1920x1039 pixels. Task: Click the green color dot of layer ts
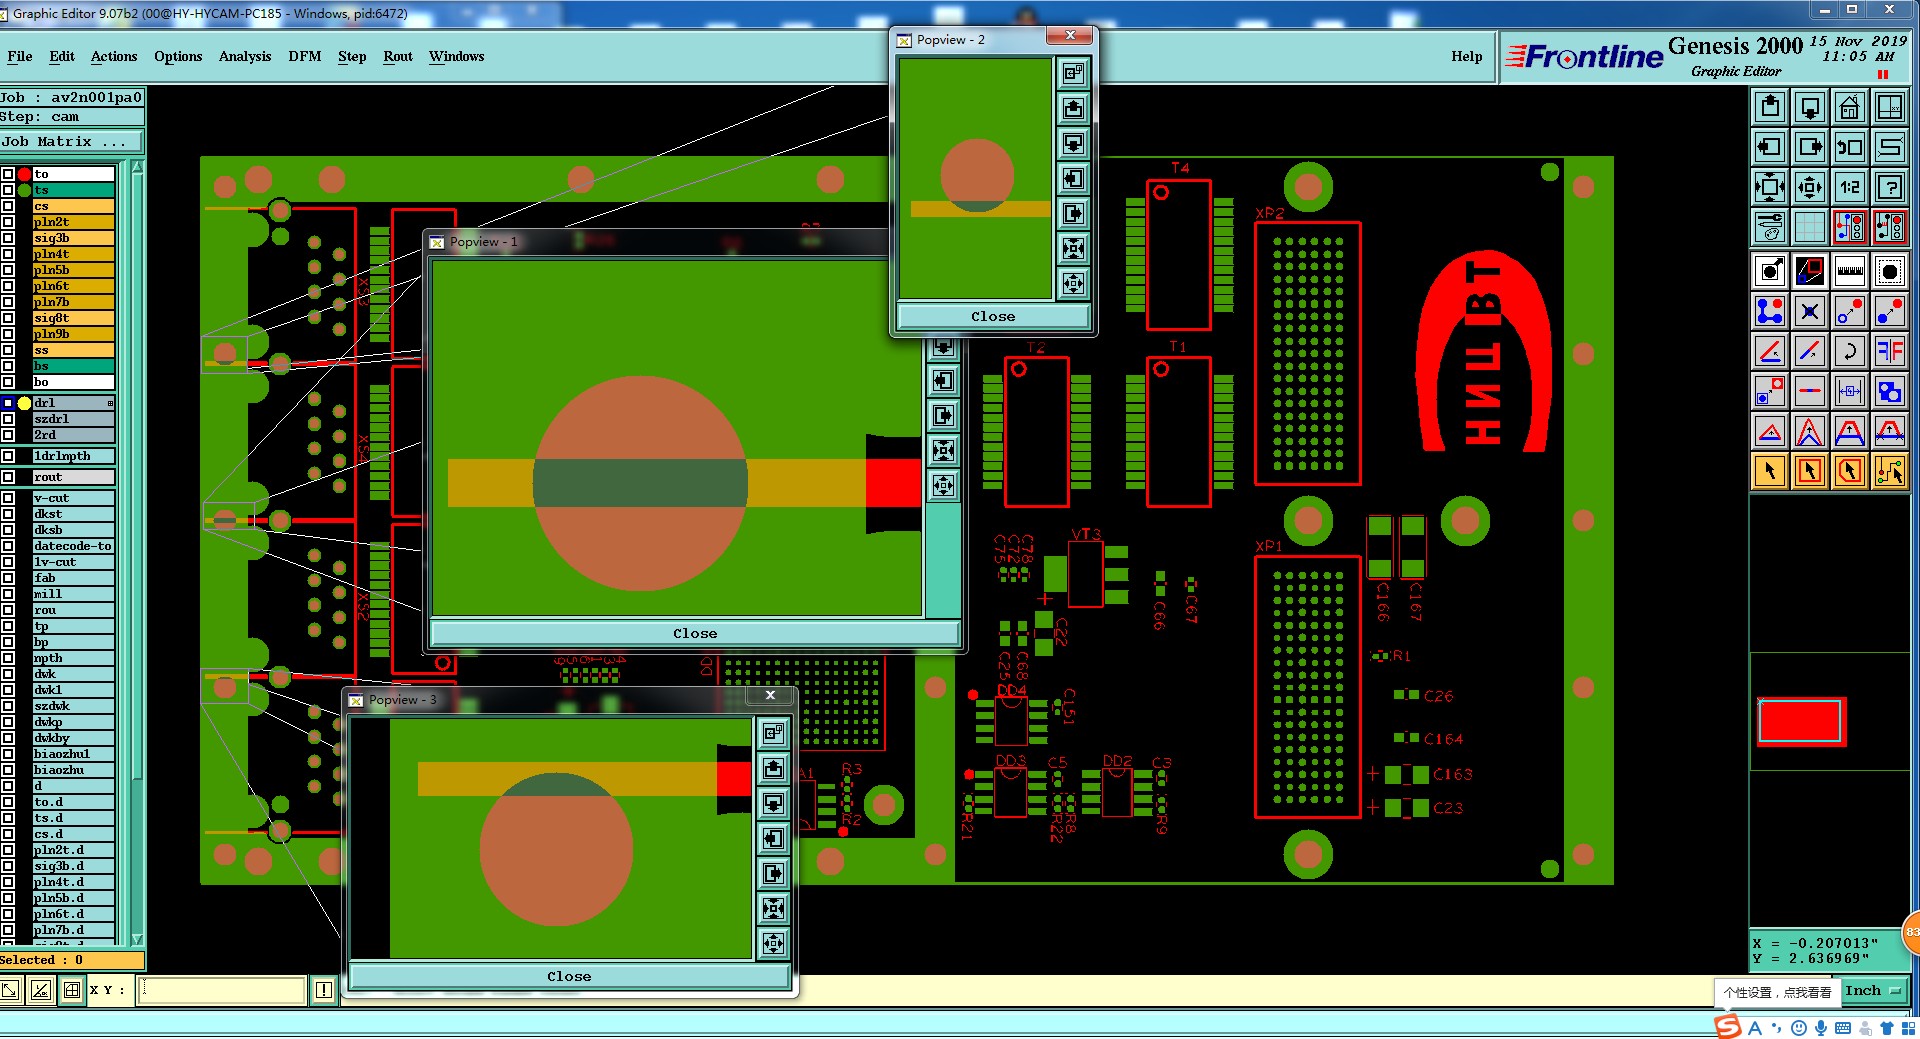pos(24,190)
